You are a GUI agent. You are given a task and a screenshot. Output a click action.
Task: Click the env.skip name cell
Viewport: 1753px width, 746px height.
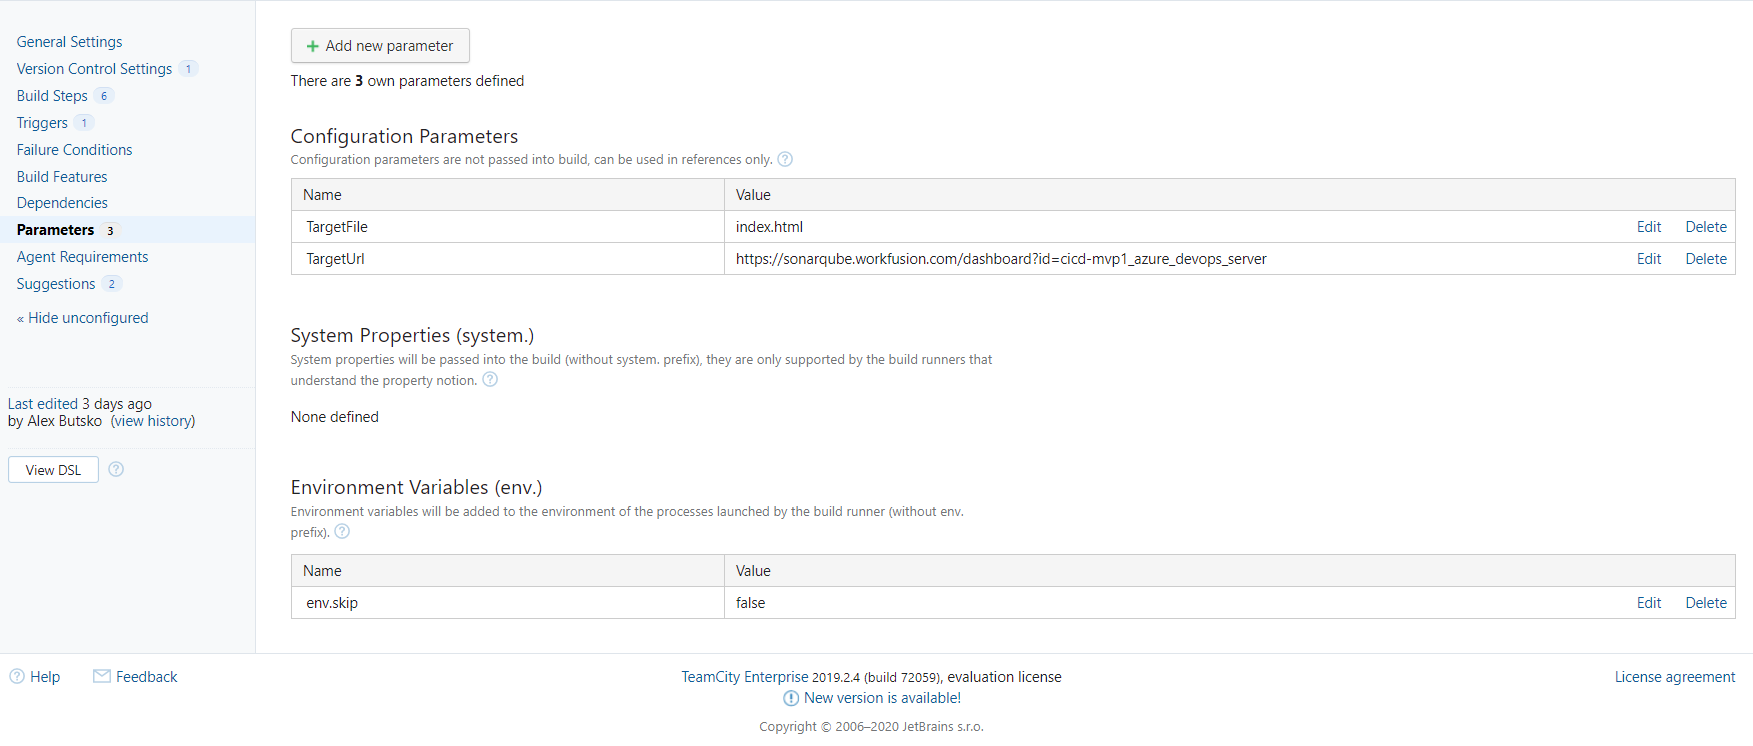(508, 603)
